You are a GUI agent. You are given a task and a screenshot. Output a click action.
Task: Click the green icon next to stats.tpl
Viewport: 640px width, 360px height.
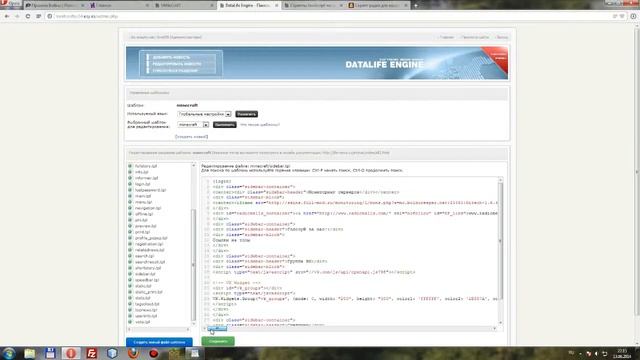[130, 298]
